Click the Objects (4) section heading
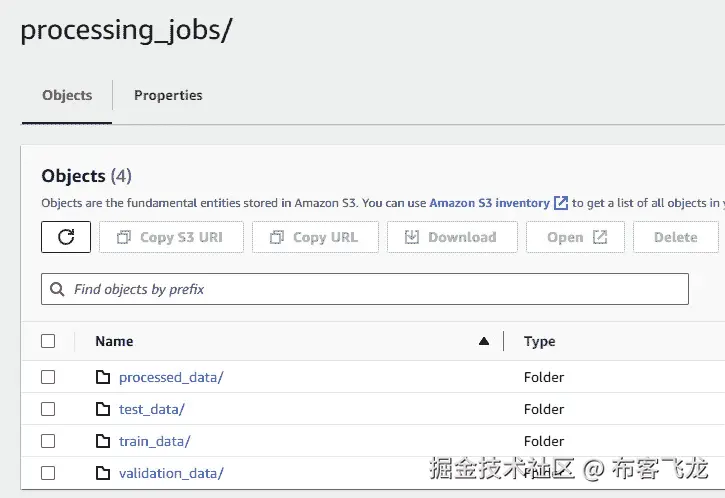Screen dimensions: 725x498 pyautogui.click(x=86, y=176)
